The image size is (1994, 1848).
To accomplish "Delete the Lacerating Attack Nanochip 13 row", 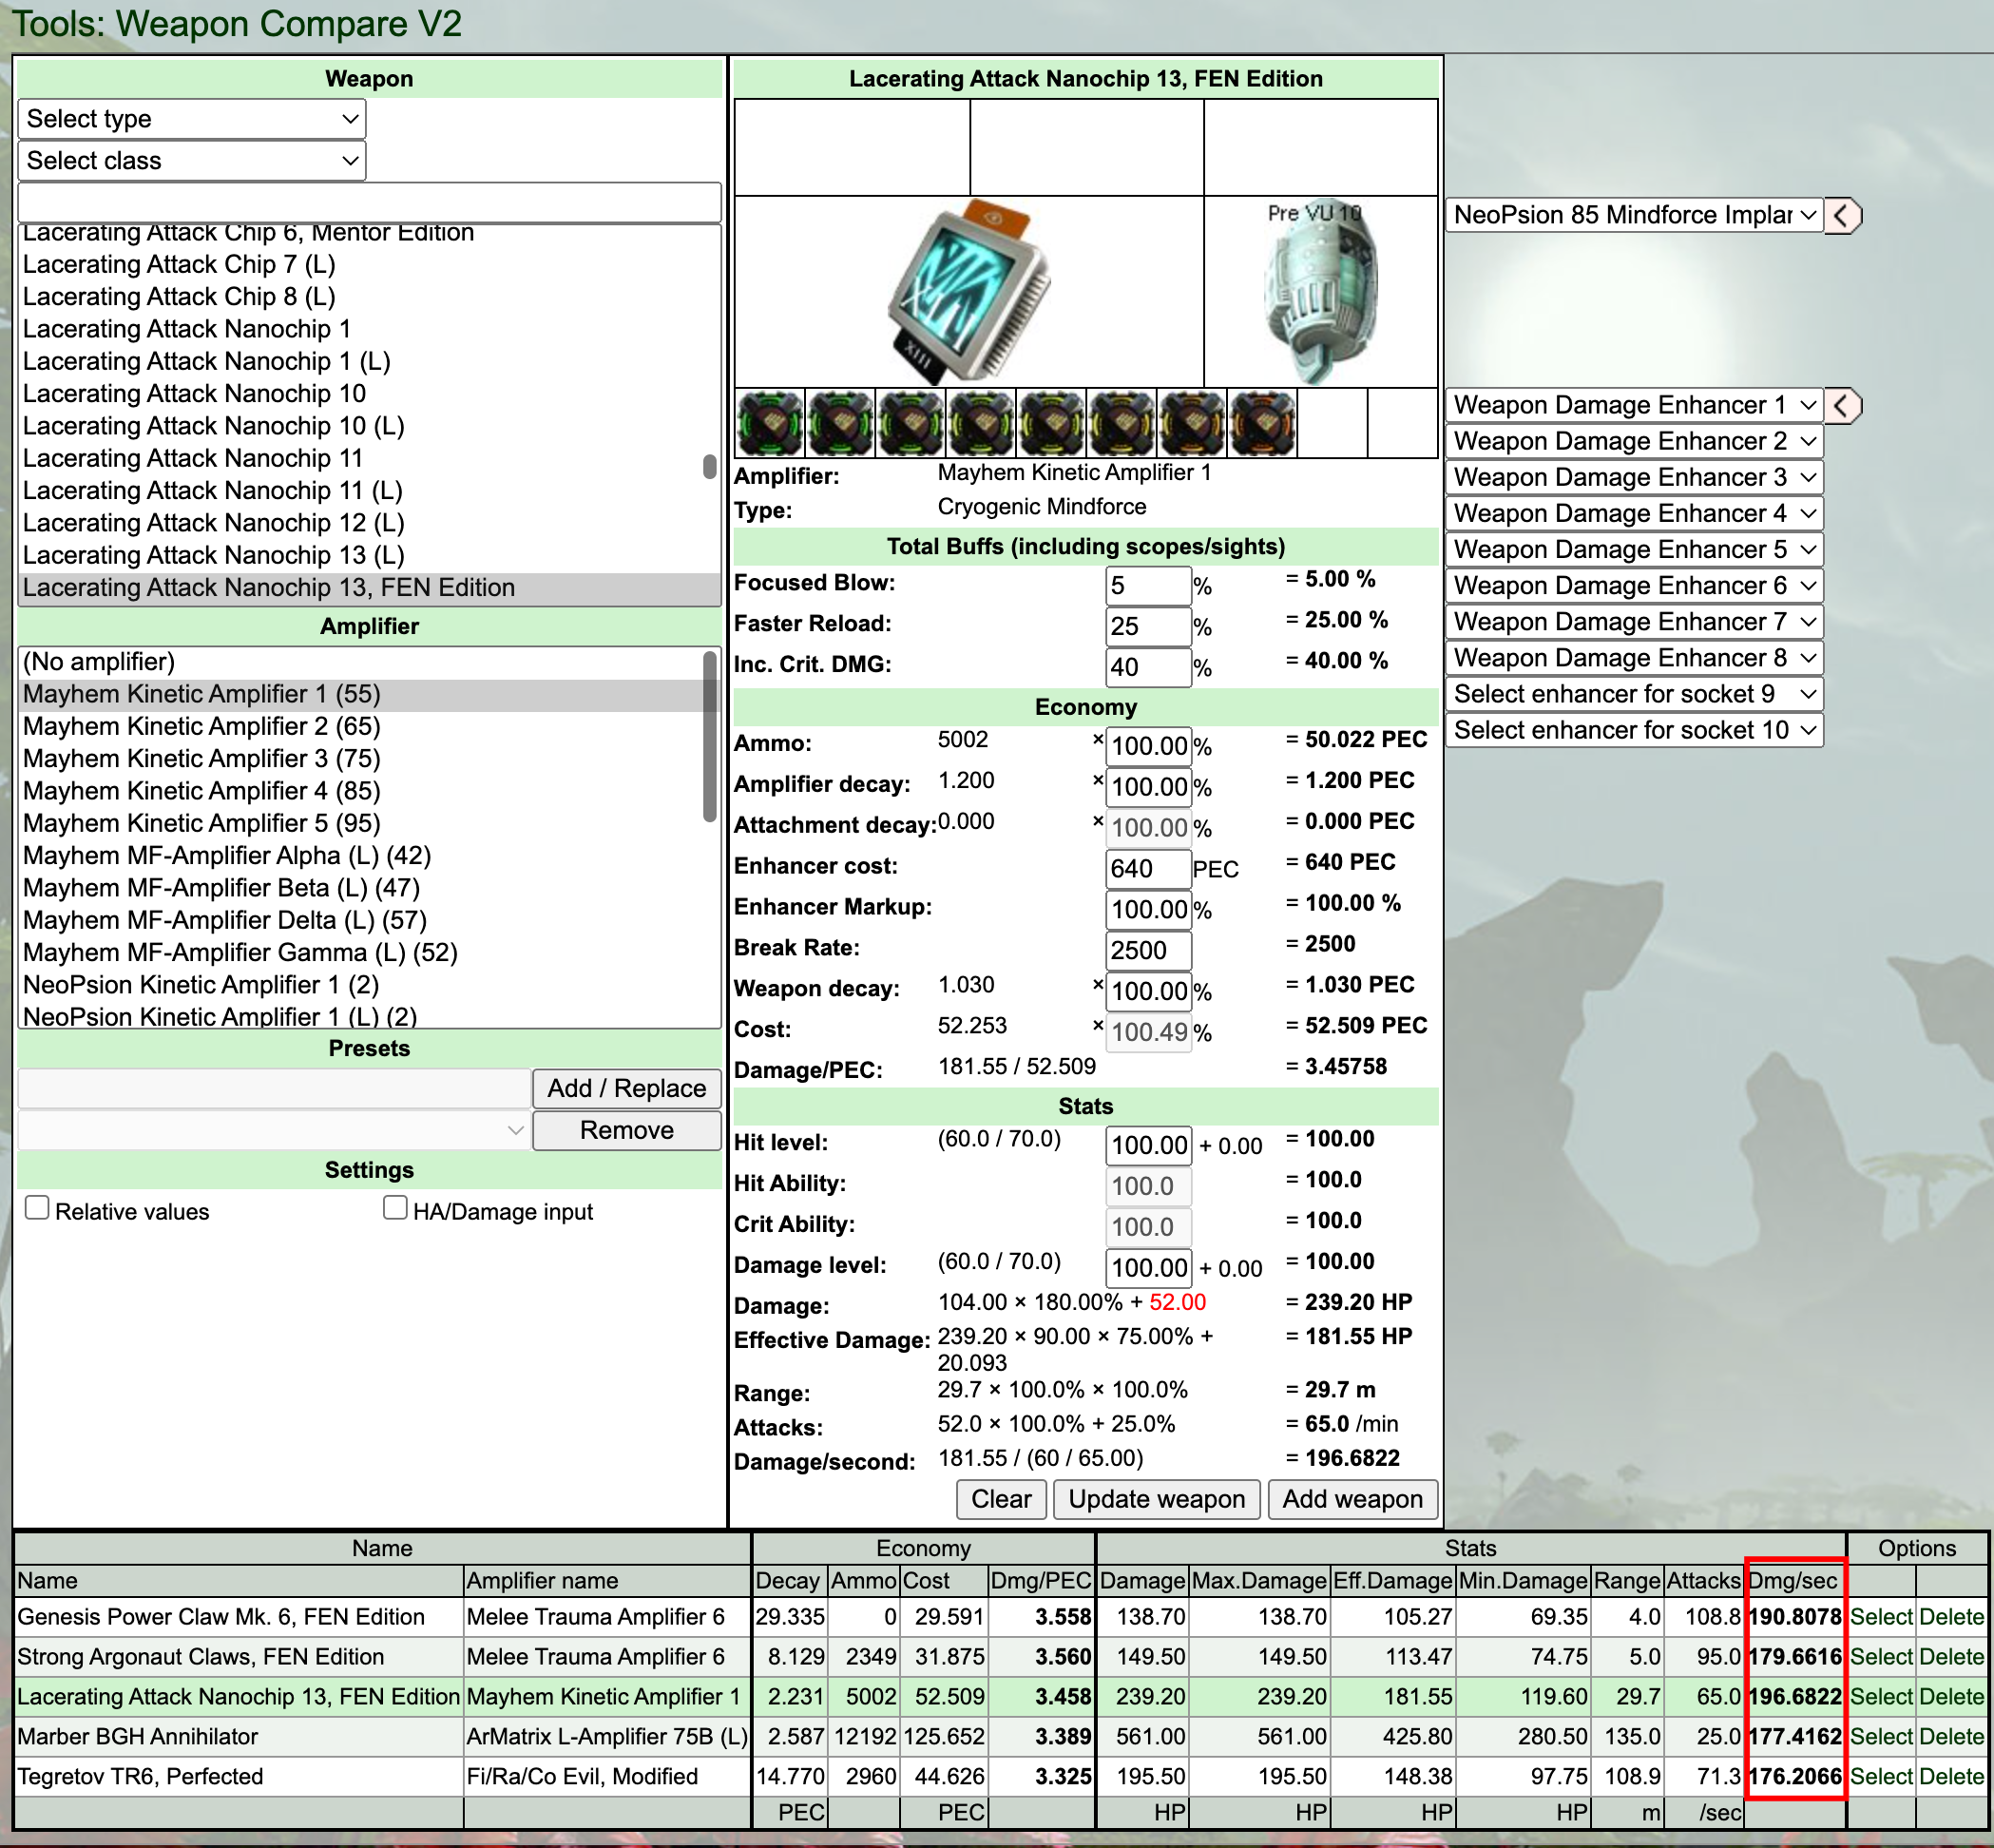I will tap(1952, 1697).
